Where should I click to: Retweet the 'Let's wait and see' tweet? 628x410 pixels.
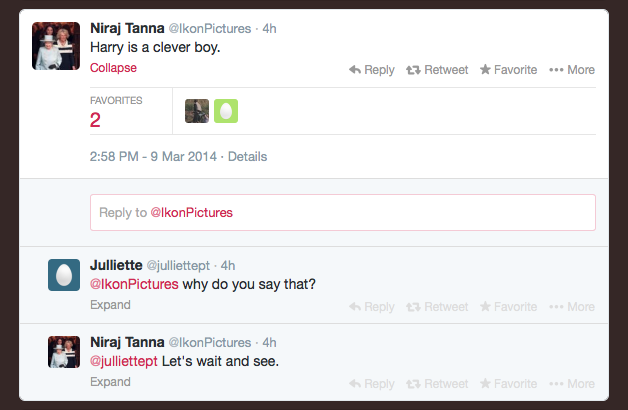[x=437, y=384]
